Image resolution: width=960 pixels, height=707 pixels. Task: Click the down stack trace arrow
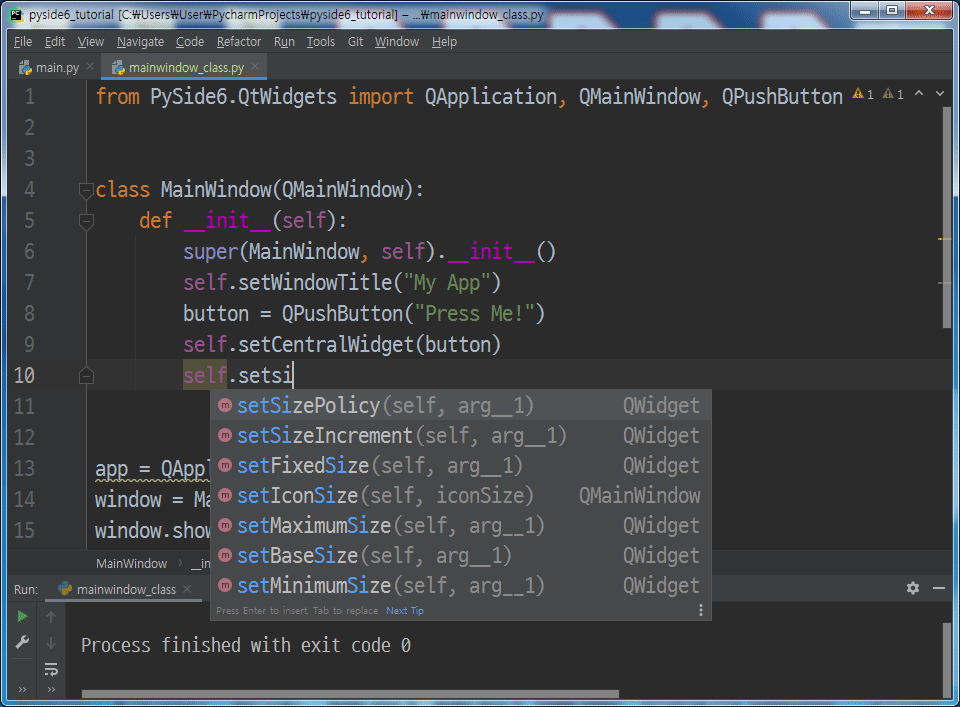[51, 643]
